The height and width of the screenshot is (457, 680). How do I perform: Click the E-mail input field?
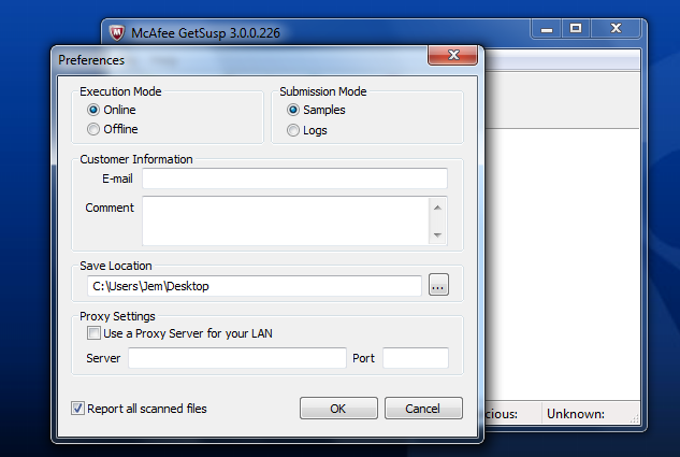(295, 179)
